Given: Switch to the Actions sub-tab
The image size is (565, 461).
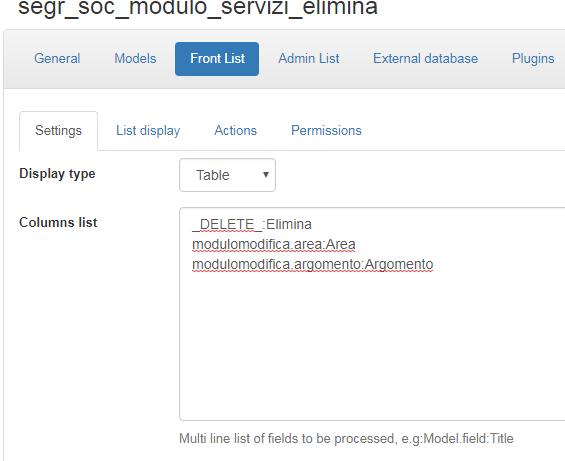Looking at the screenshot, I should 235,130.
